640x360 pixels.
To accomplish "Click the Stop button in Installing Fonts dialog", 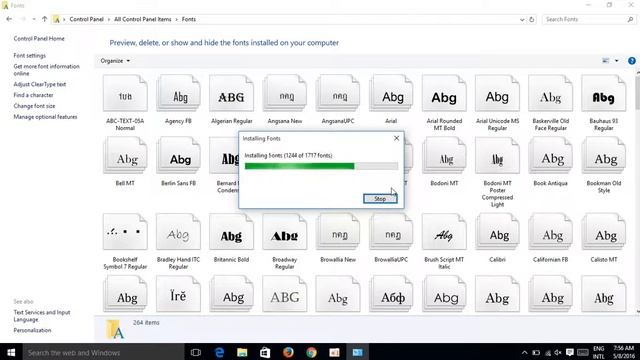I will (380, 199).
